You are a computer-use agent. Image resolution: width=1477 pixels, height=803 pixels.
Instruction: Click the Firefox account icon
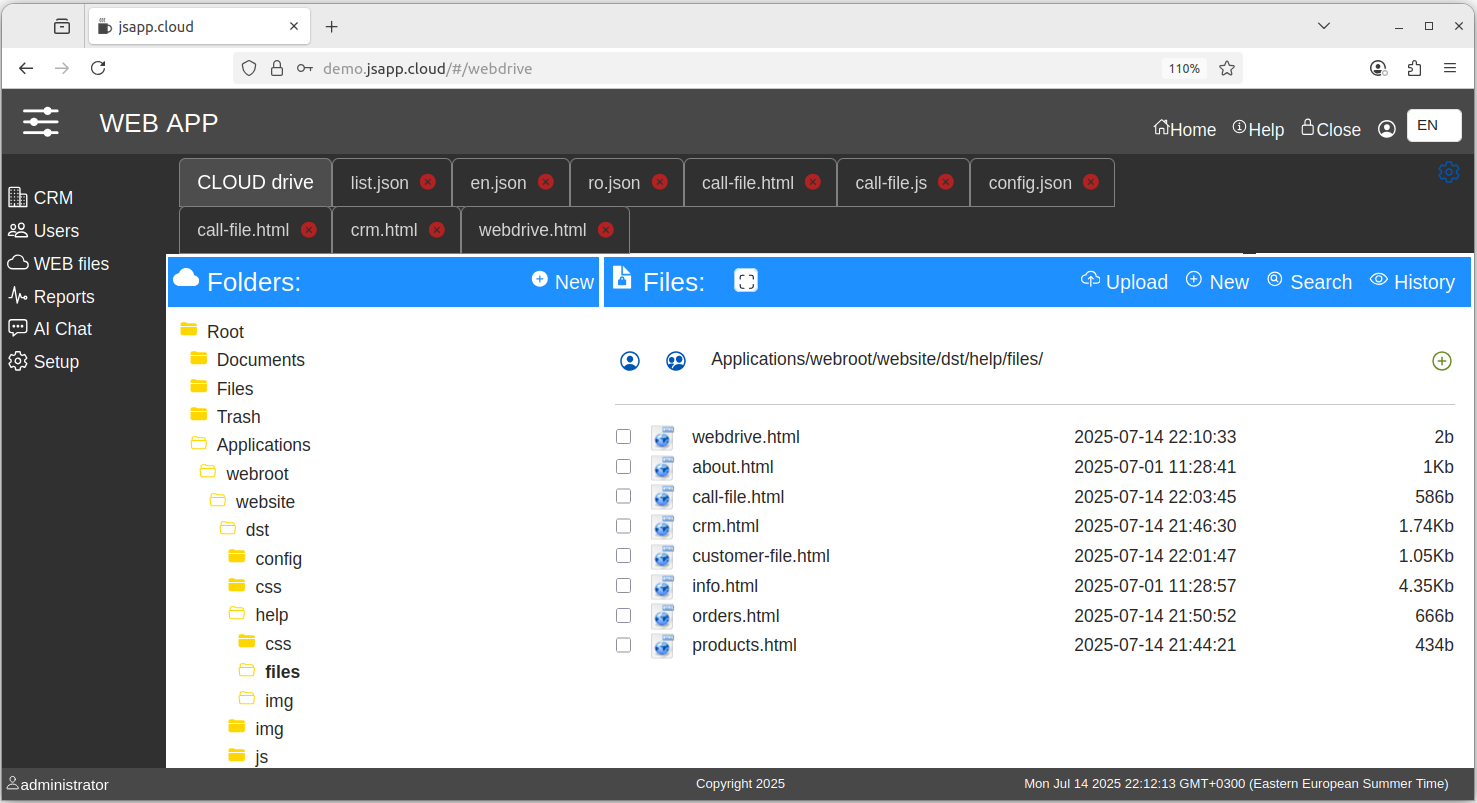pos(1378,68)
